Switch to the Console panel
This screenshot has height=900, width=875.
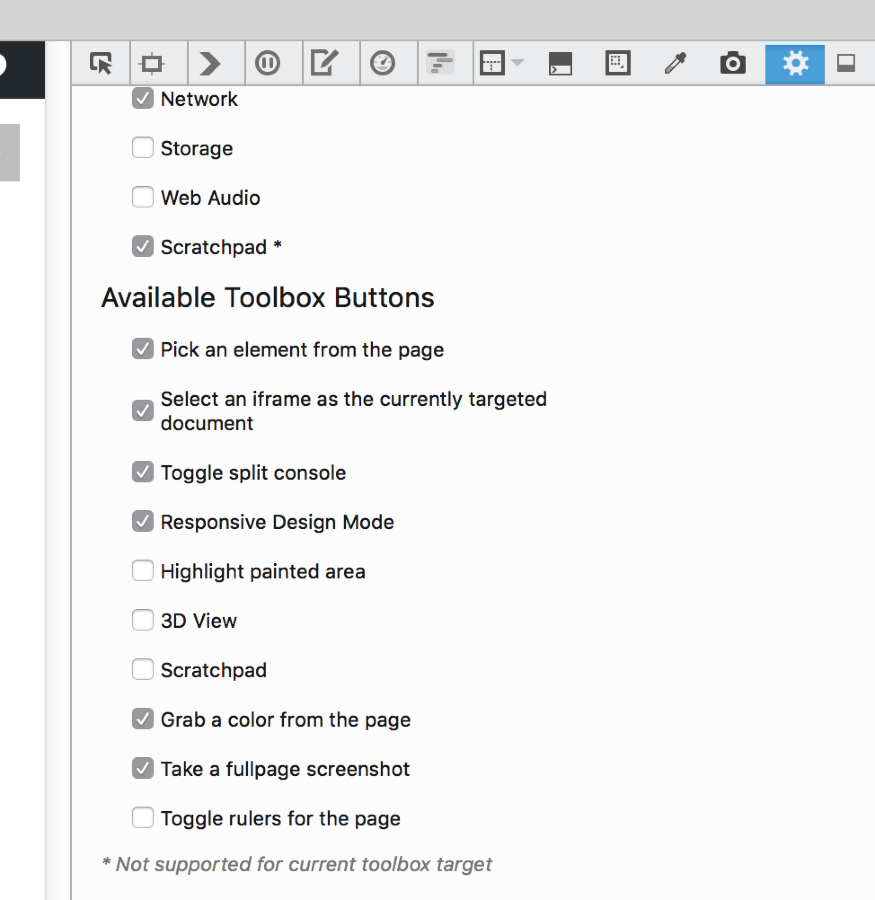(210, 64)
